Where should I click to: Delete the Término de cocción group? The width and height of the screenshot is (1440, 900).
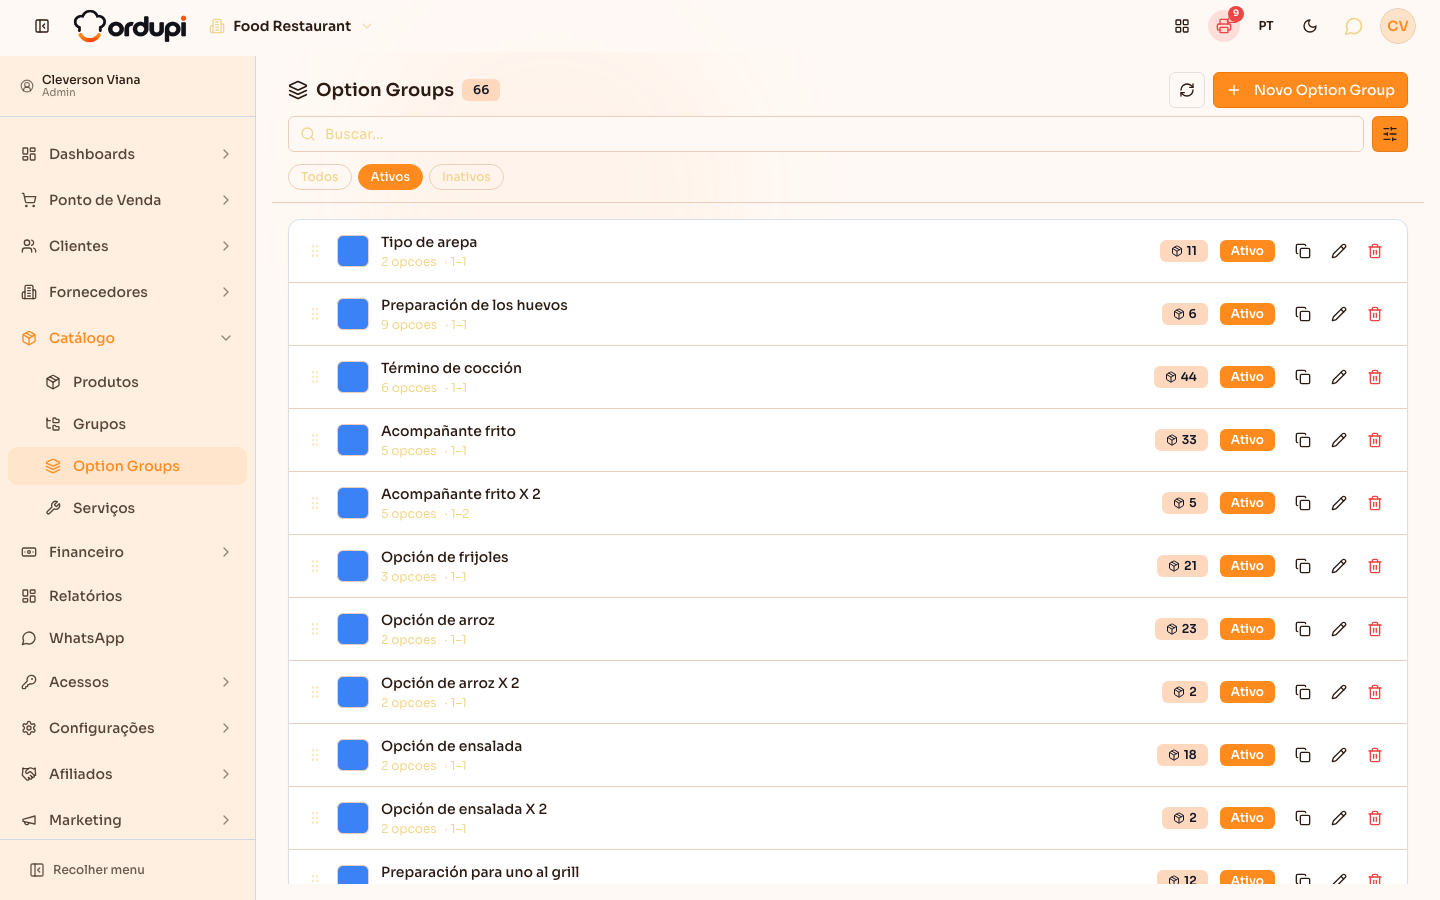(1375, 377)
